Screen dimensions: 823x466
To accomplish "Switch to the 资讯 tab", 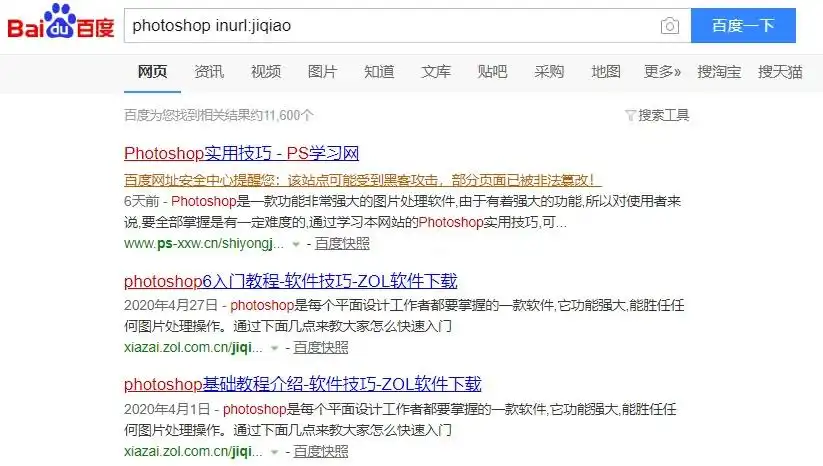I will point(209,72).
